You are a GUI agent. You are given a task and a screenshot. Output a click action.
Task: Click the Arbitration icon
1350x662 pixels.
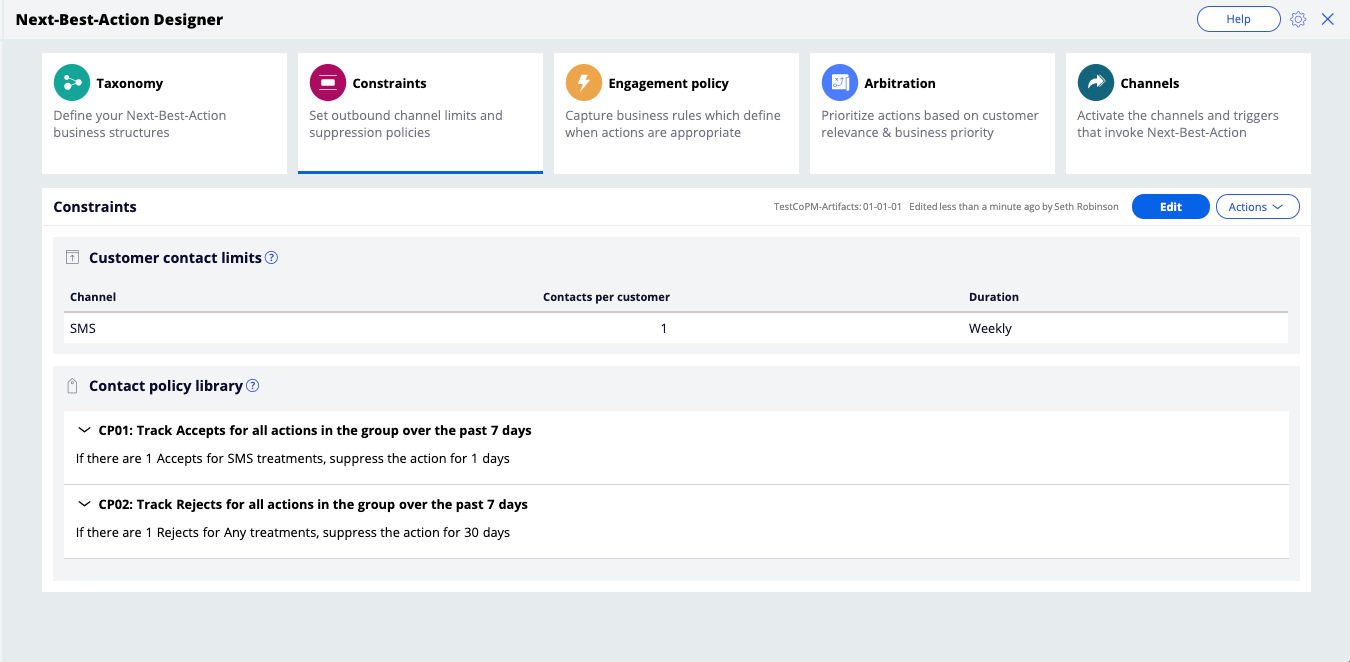(840, 84)
